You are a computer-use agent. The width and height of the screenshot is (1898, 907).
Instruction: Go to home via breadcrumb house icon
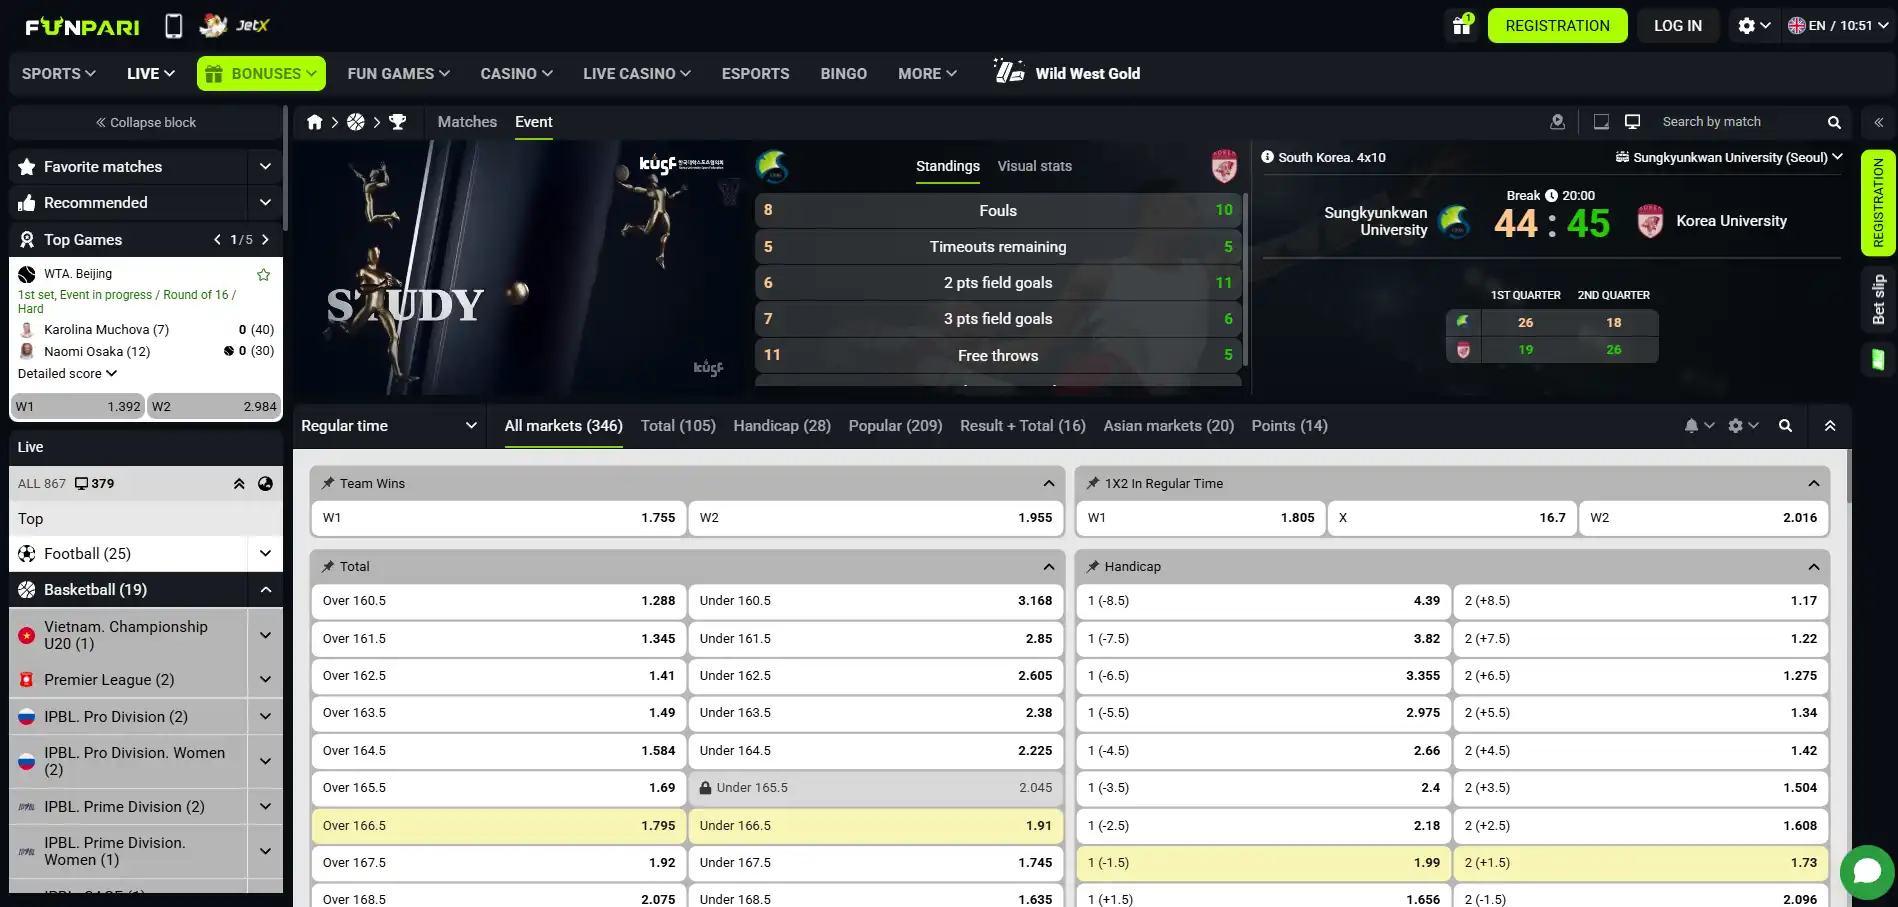[315, 122]
